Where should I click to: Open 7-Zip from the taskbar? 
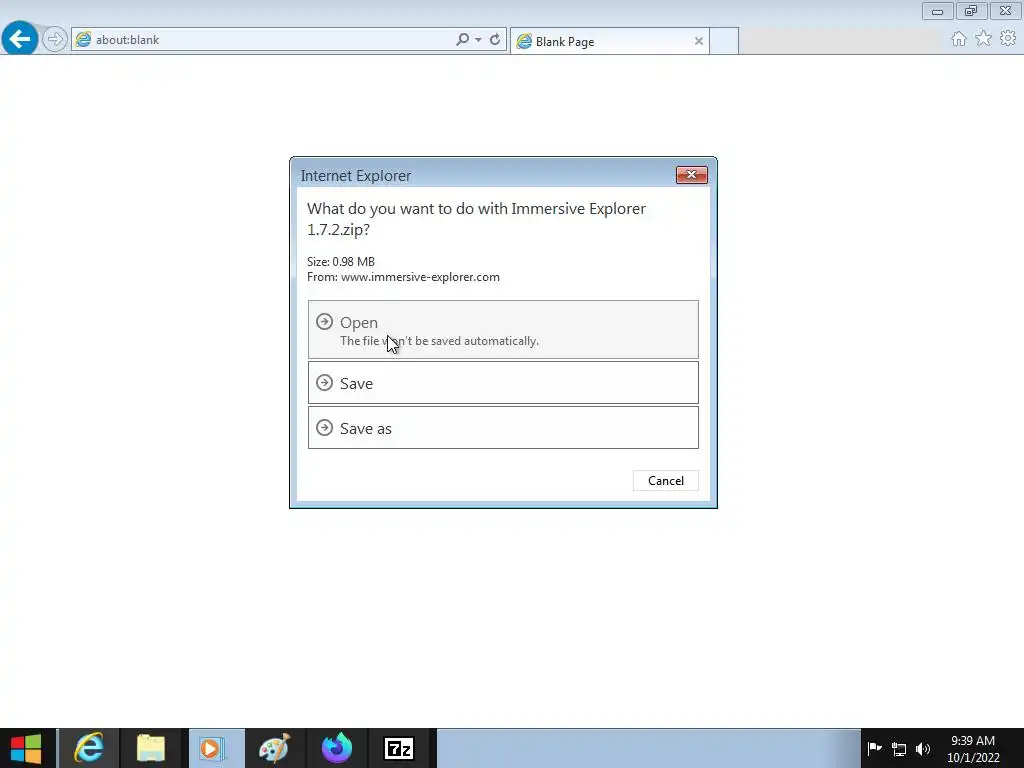(x=399, y=748)
